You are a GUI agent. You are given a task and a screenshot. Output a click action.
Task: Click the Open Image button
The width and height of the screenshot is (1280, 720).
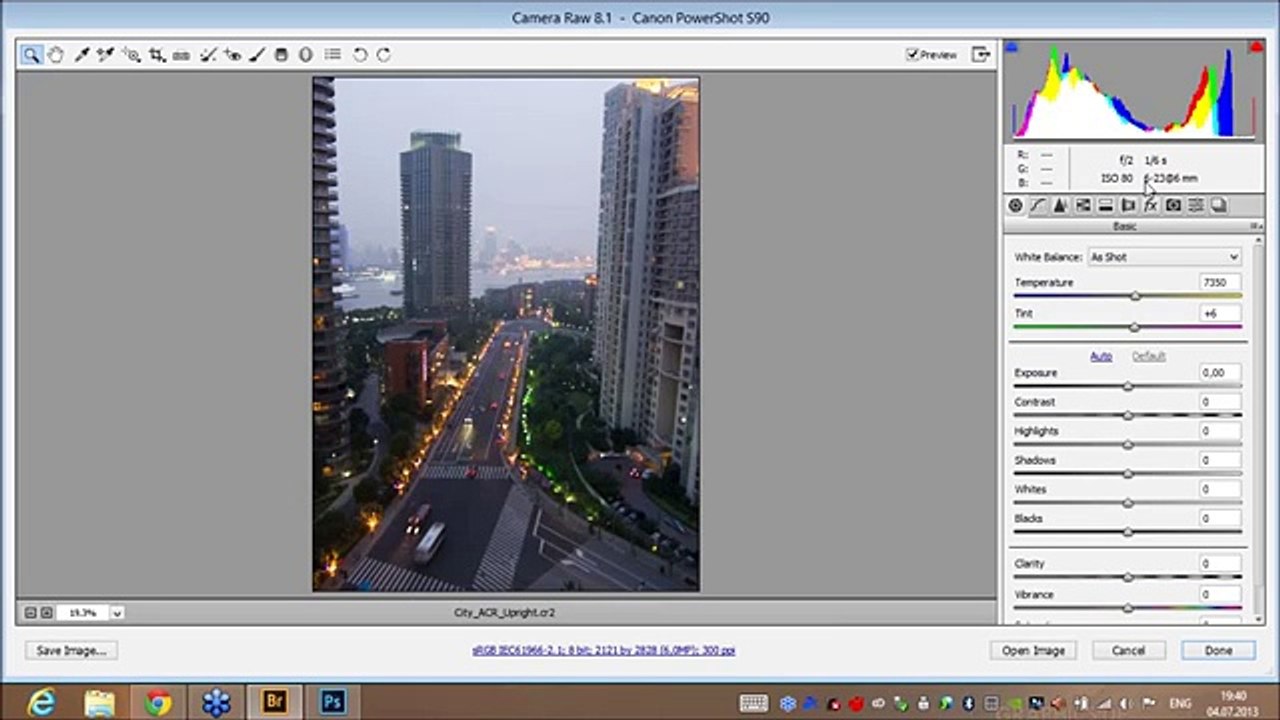1033,651
